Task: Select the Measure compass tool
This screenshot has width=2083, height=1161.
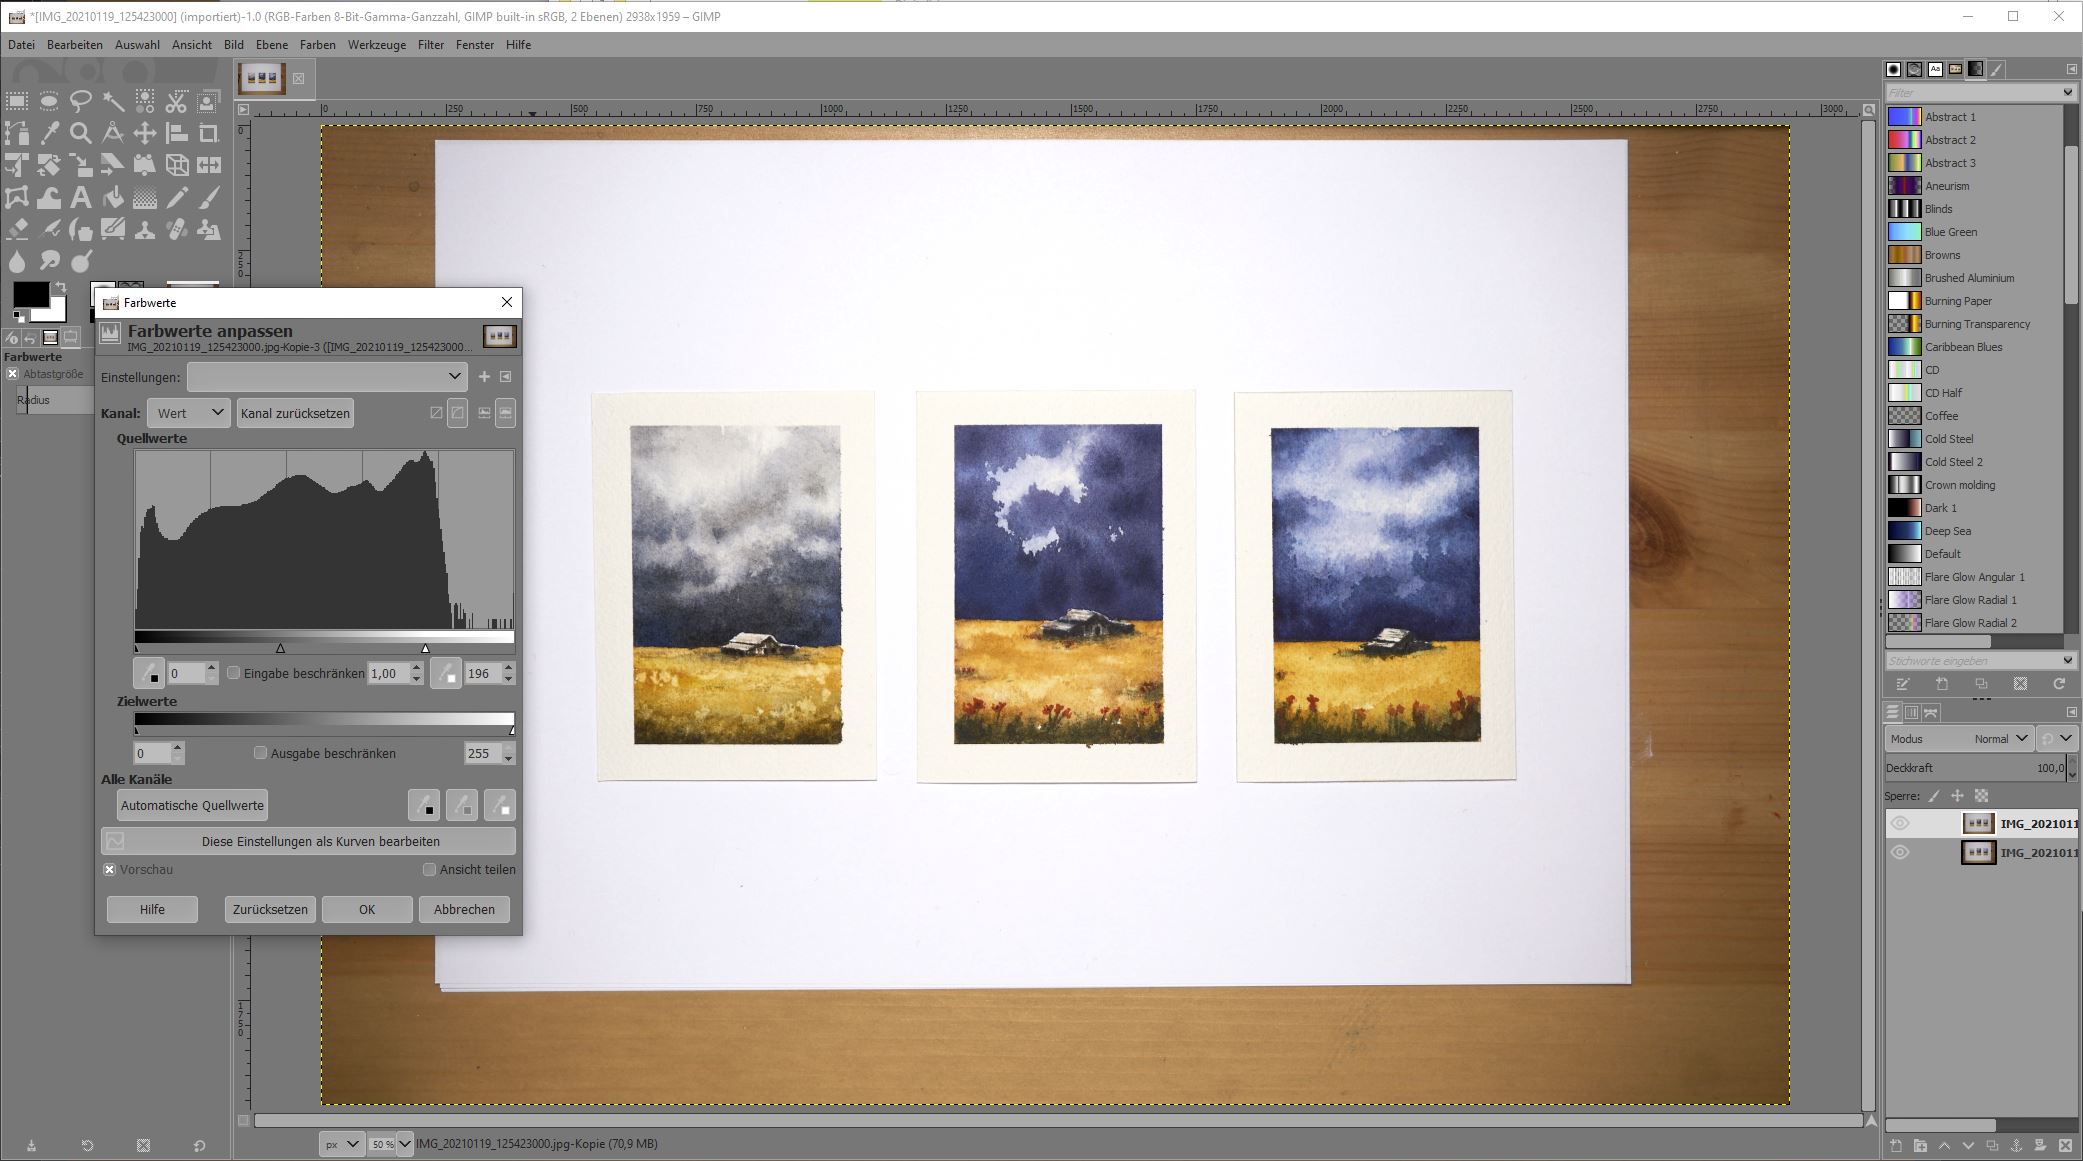Action: [113, 133]
